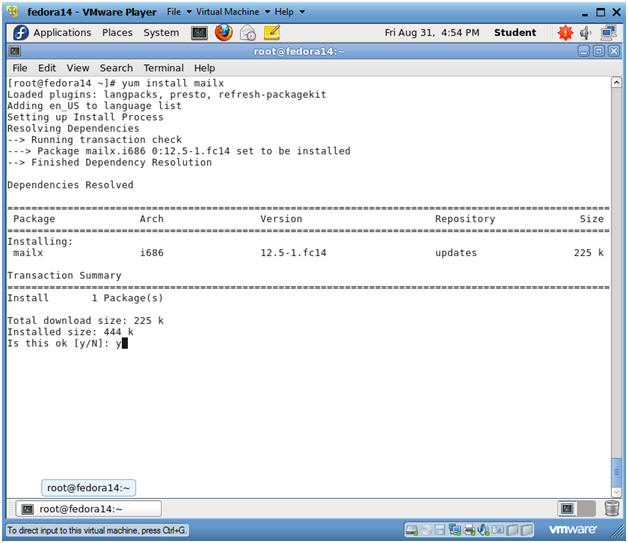Click the 'Loaded plugins' output line
Viewport: 628px width, 543px height.
(x=167, y=95)
